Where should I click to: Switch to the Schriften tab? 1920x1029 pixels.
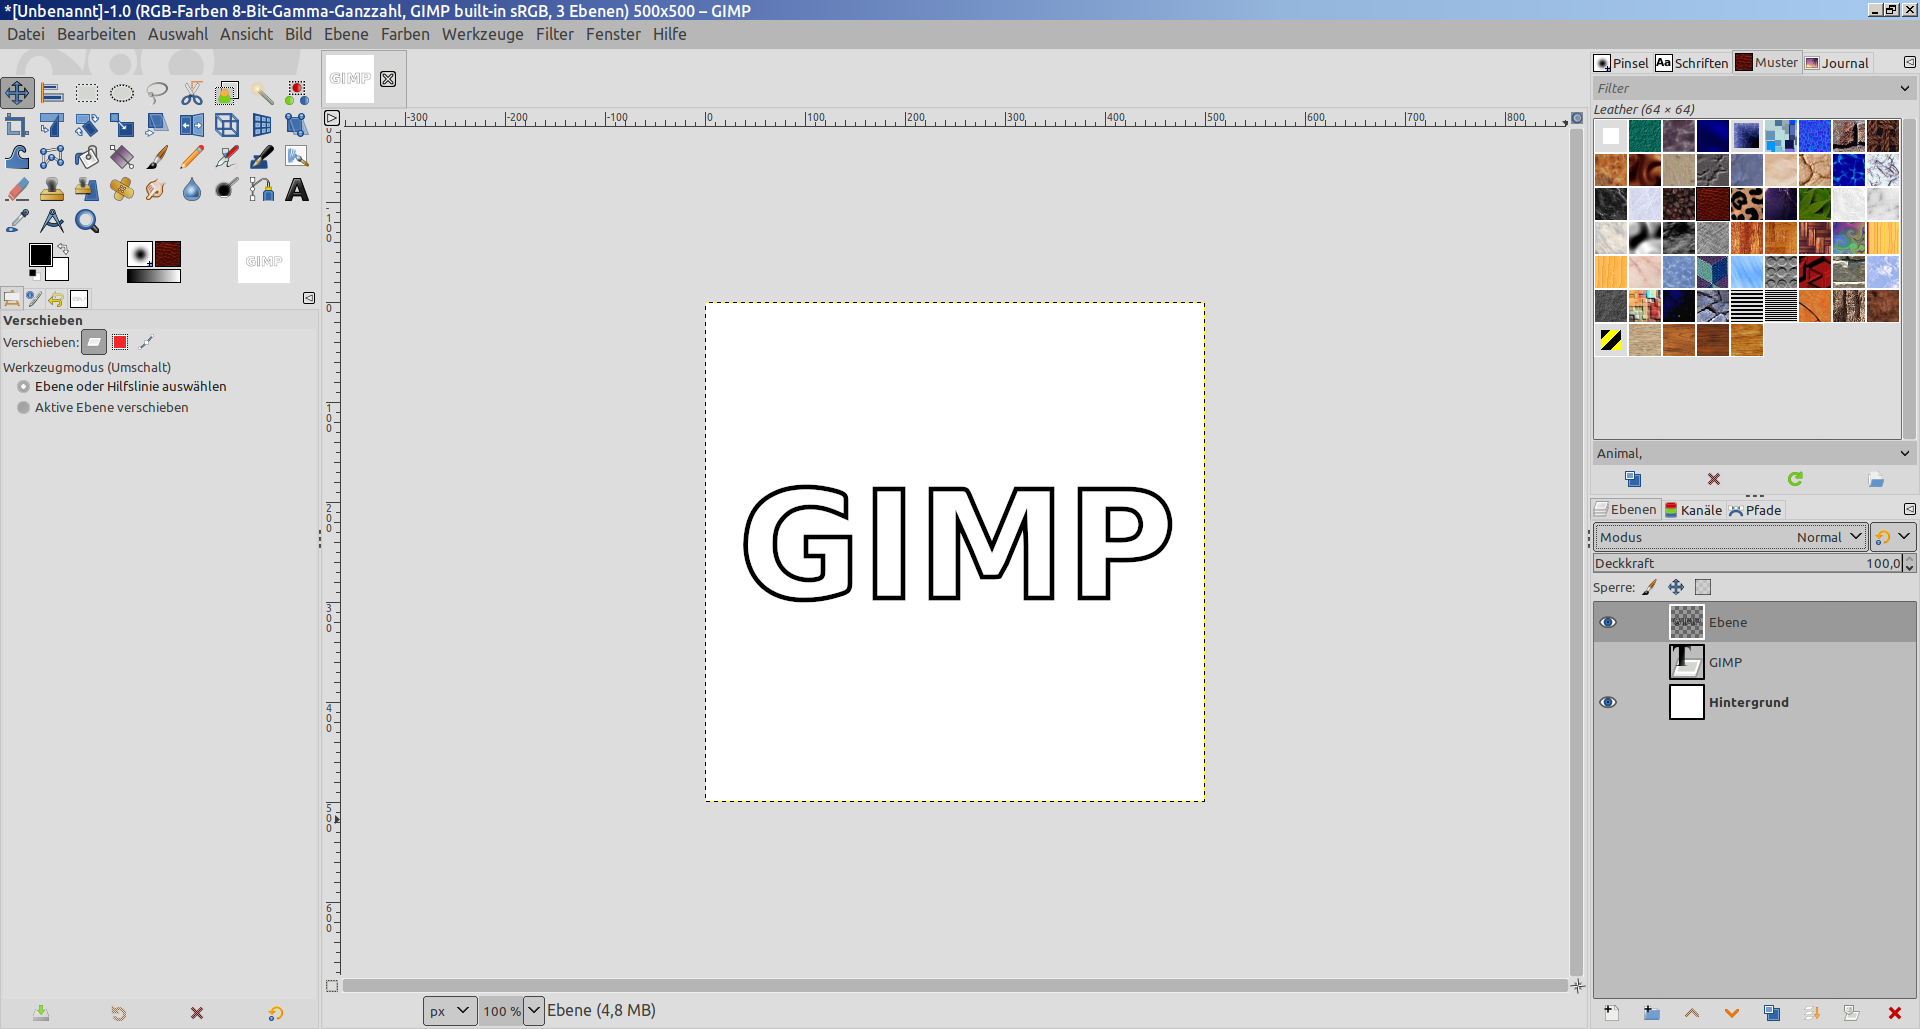pyautogui.click(x=1692, y=63)
